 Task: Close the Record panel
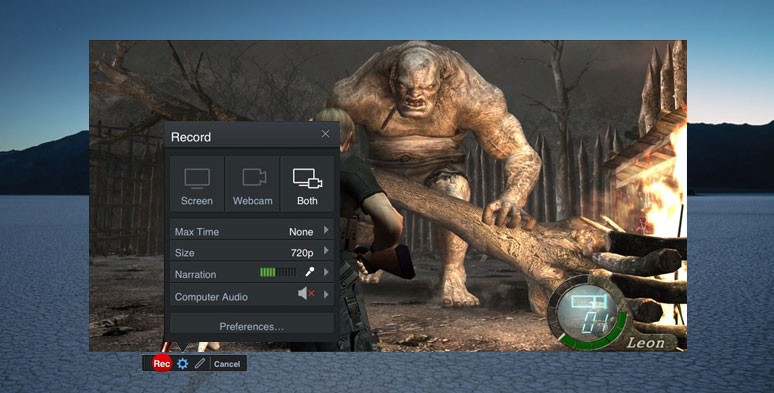click(x=325, y=134)
